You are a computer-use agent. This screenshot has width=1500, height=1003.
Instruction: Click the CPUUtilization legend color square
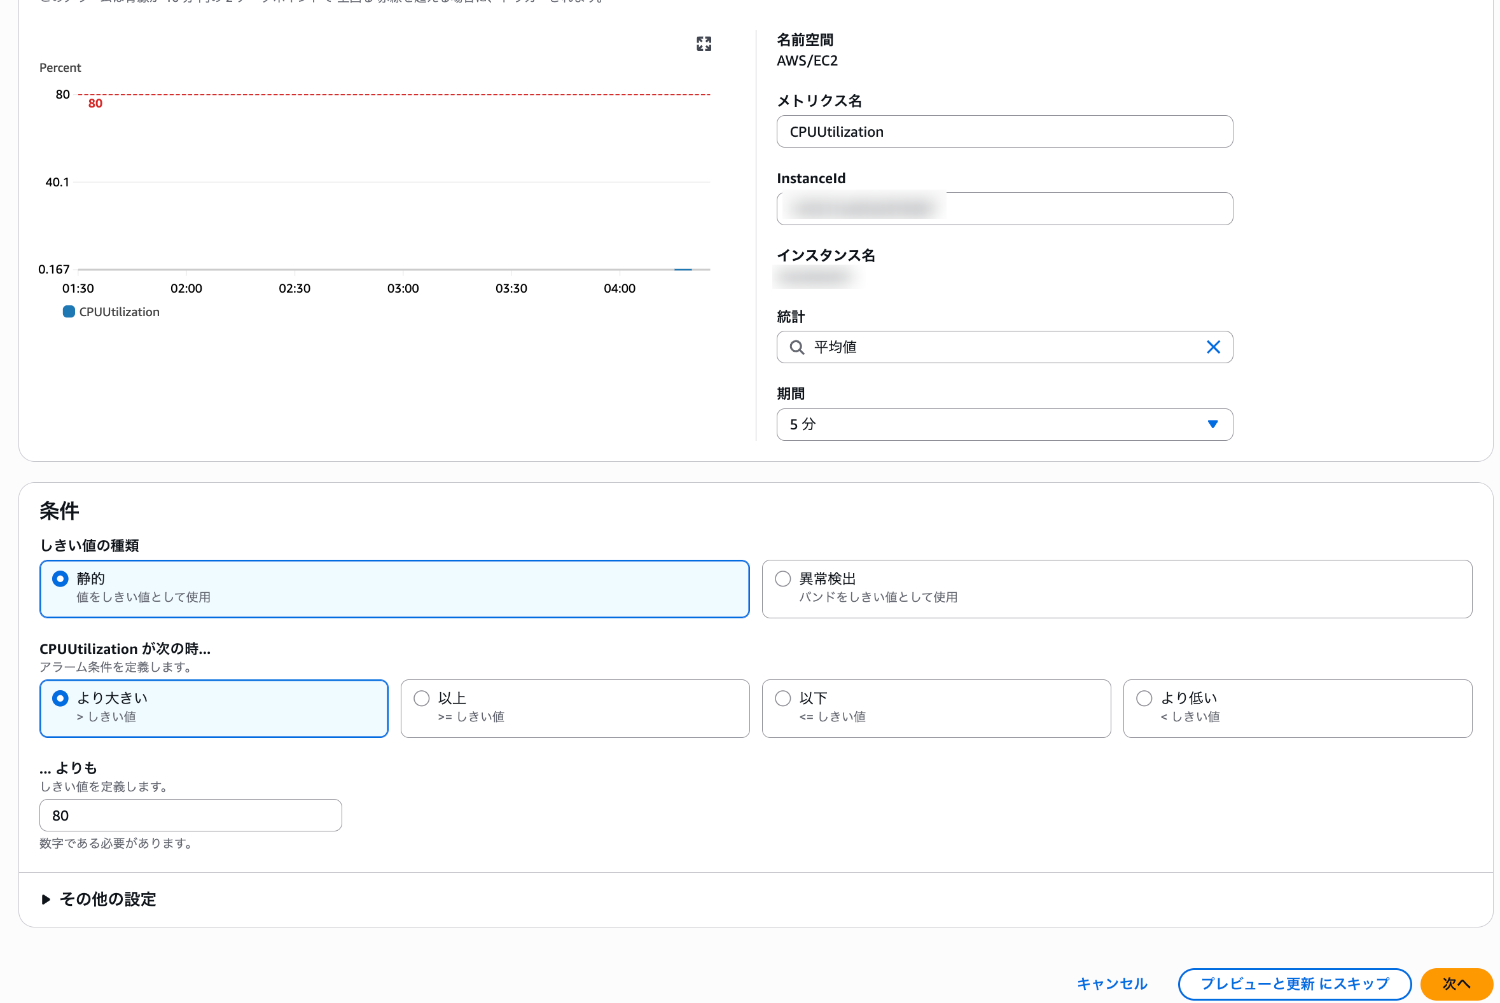[69, 312]
